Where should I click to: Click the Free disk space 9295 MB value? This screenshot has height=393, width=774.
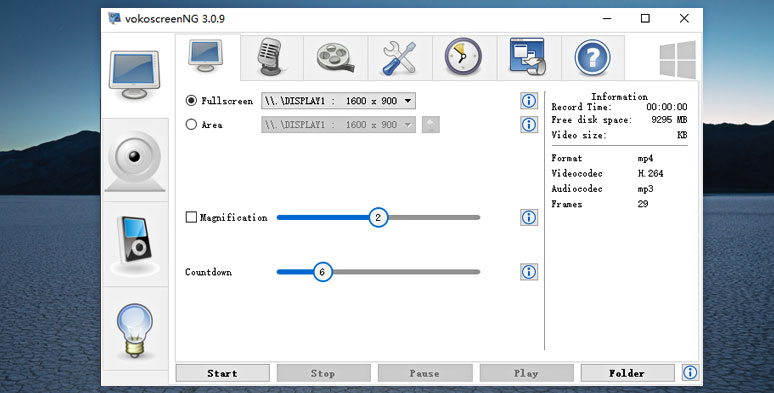(x=669, y=120)
